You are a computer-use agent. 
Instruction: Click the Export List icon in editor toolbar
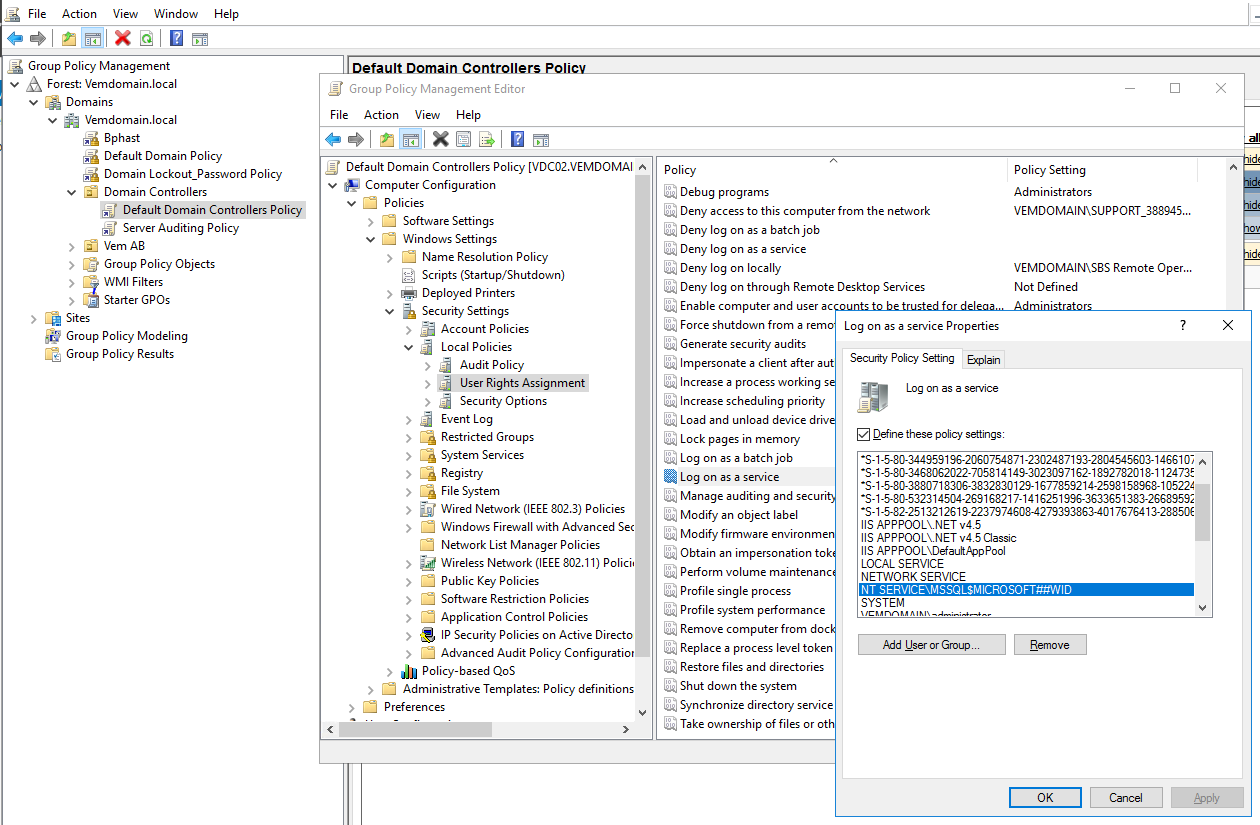click(487, 139)
